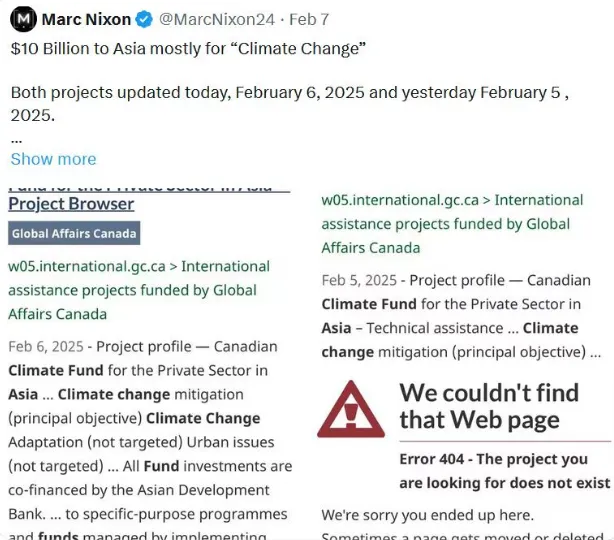Click the Feb 6, 2025 result date
This screenshot has height=540, width=614.
[x=46, y=347]
